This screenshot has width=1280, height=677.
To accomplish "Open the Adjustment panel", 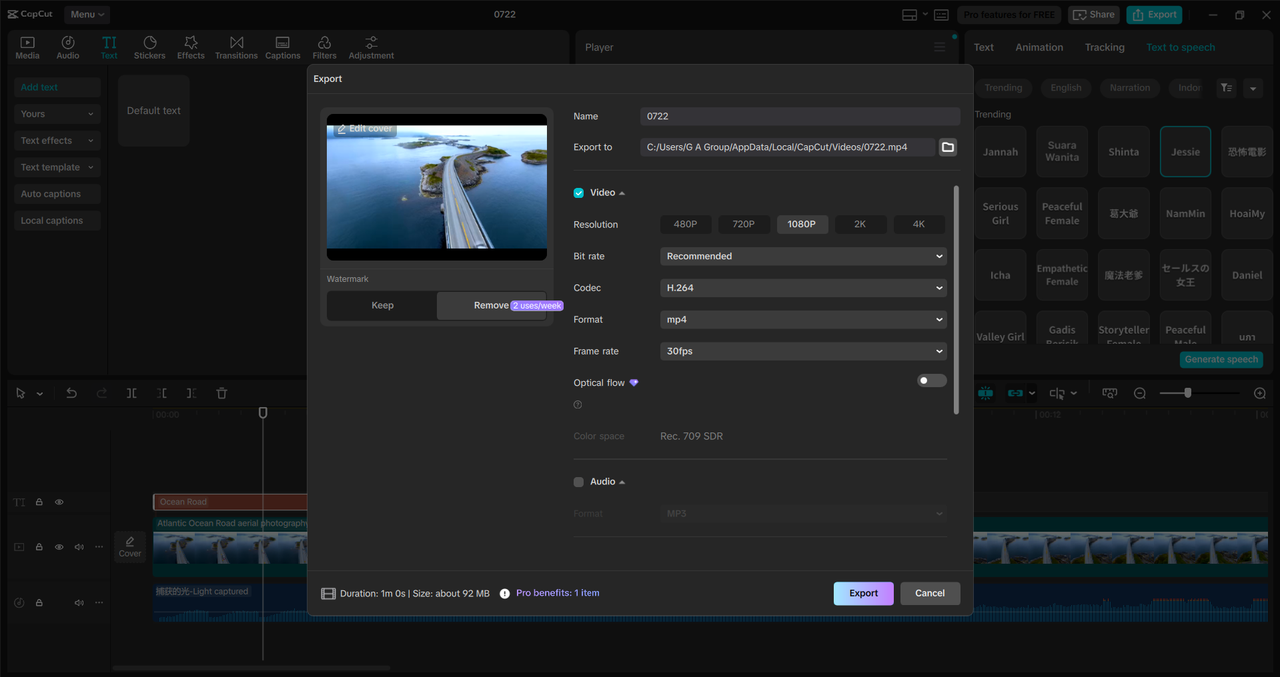I will tap(371, 47).
